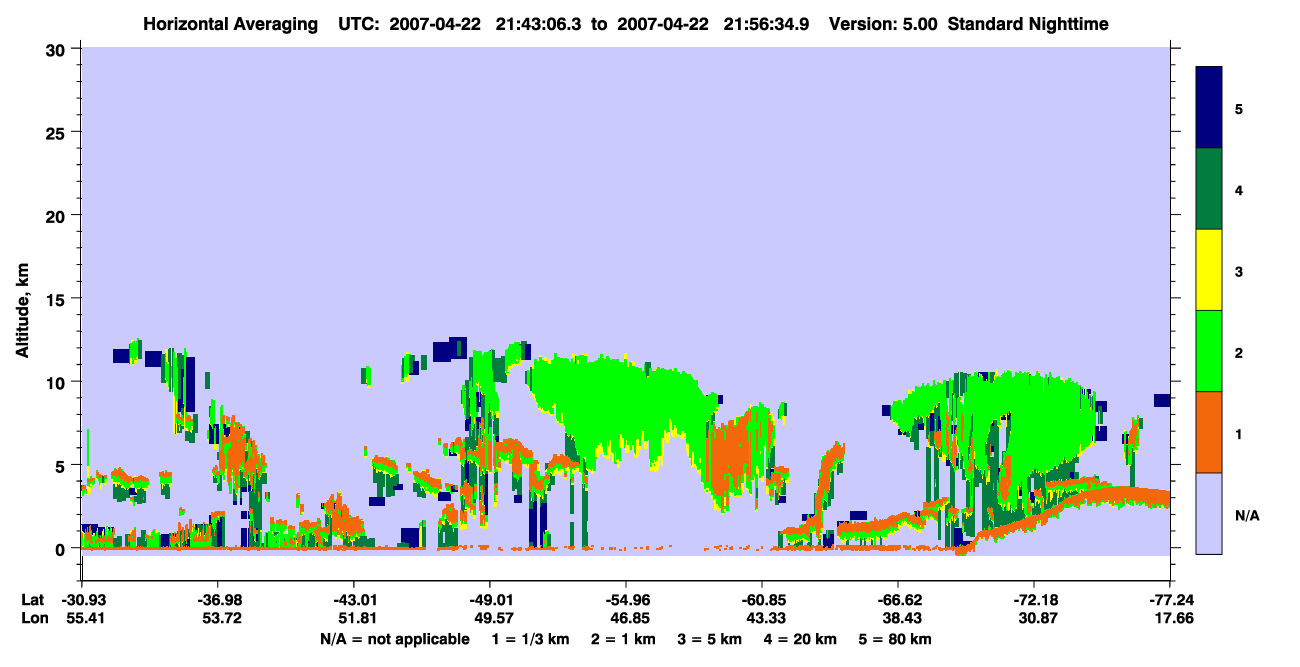Click the y-axis tick label 25

pyautogui.click(x=58, y=132)
